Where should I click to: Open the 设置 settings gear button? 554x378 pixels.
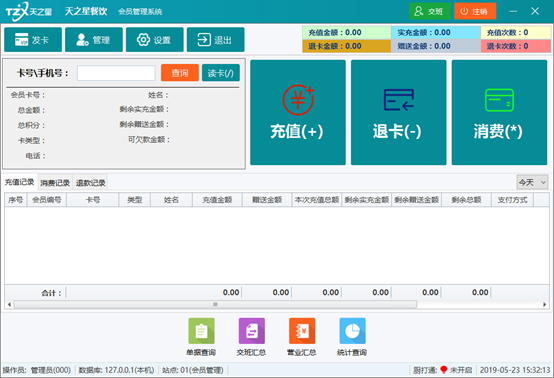(x=155, y=40)
